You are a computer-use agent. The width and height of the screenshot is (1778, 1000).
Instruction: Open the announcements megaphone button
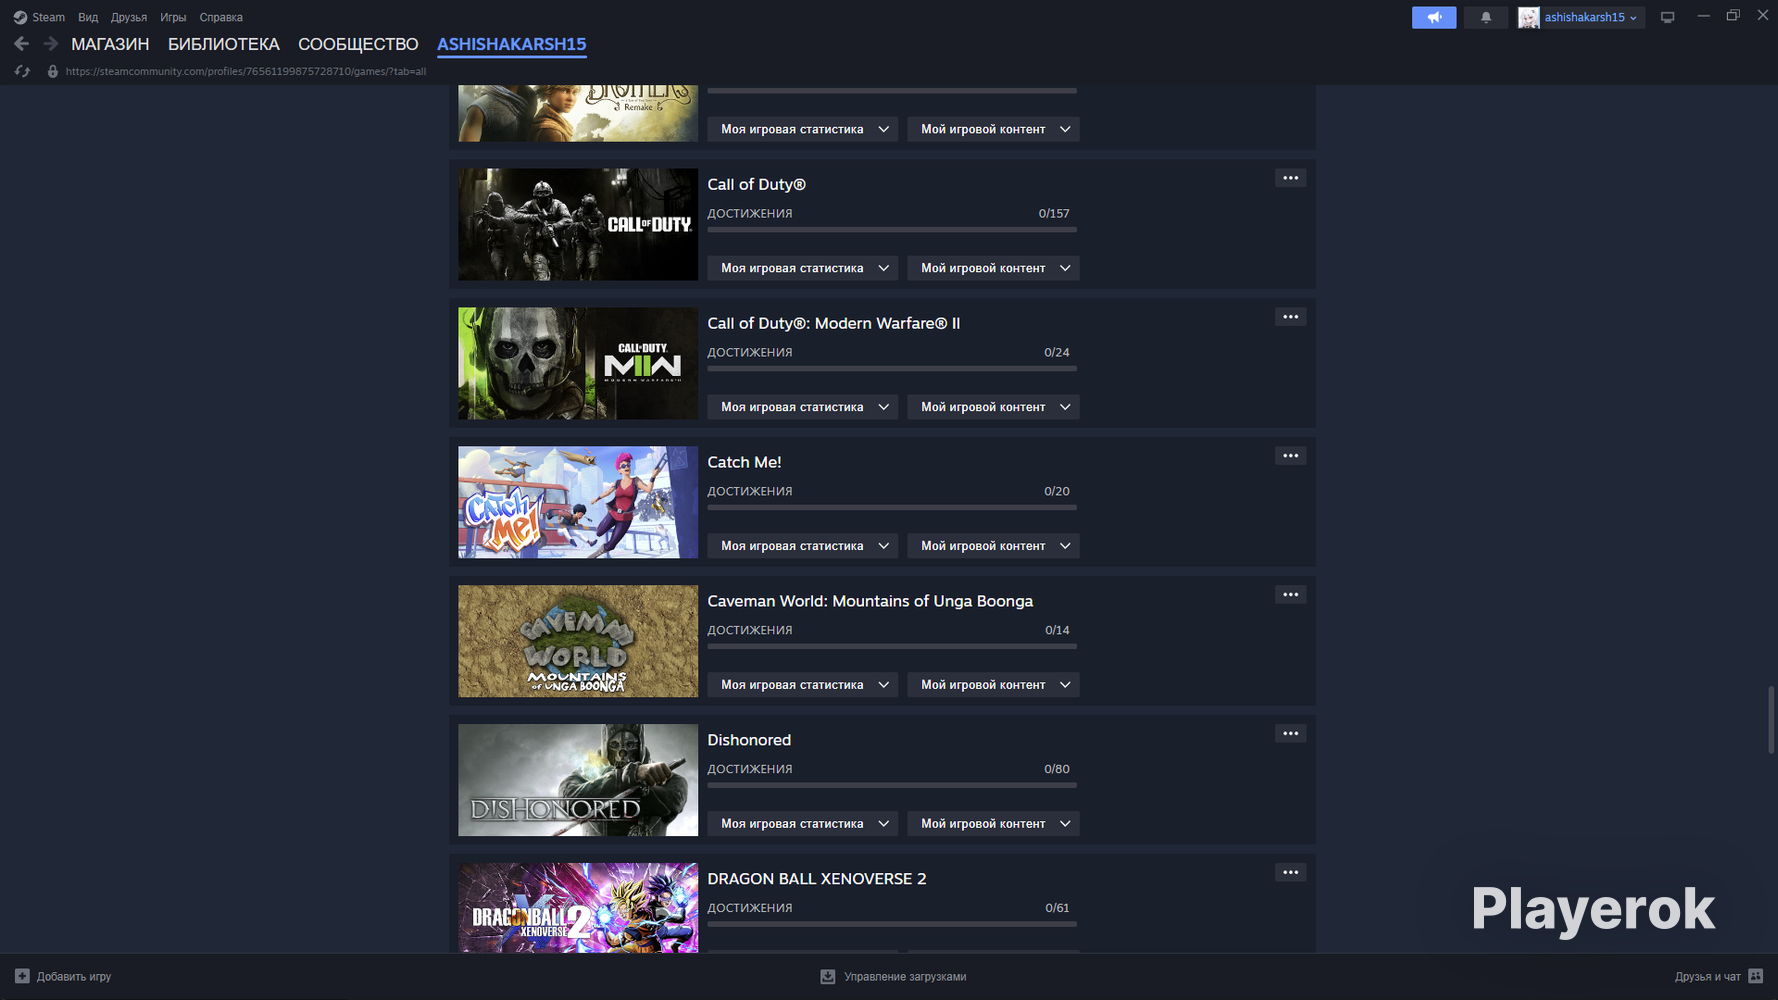pos(1434,17)
